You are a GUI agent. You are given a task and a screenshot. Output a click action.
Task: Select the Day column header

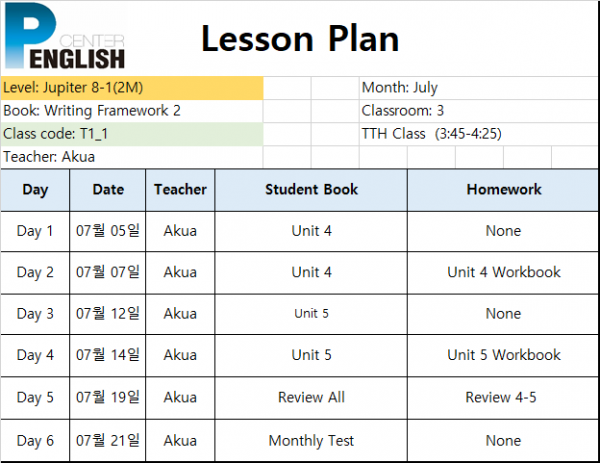[35, 190]
